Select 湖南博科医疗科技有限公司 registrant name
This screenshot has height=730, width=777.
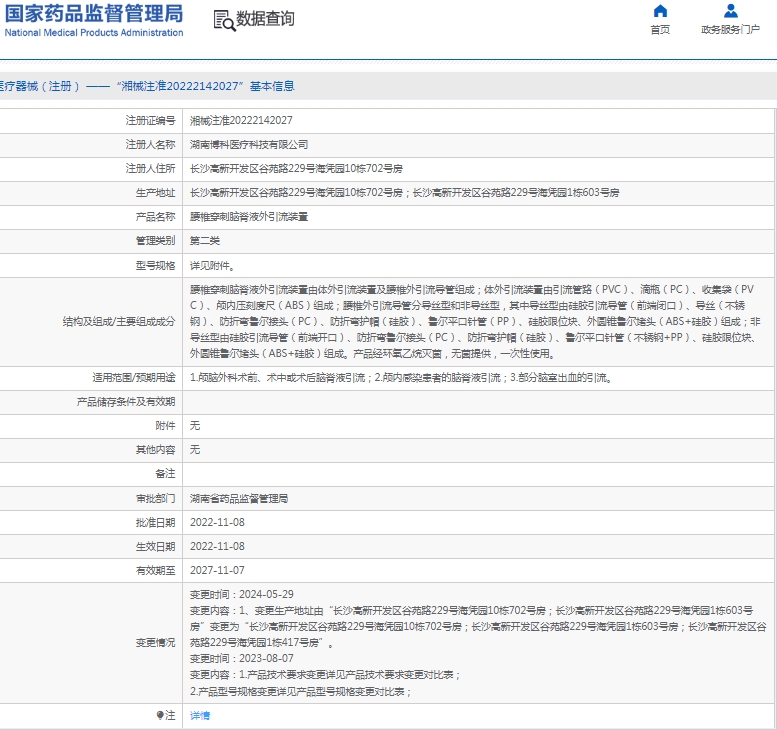pyautogui.click(x=249, y=145)
